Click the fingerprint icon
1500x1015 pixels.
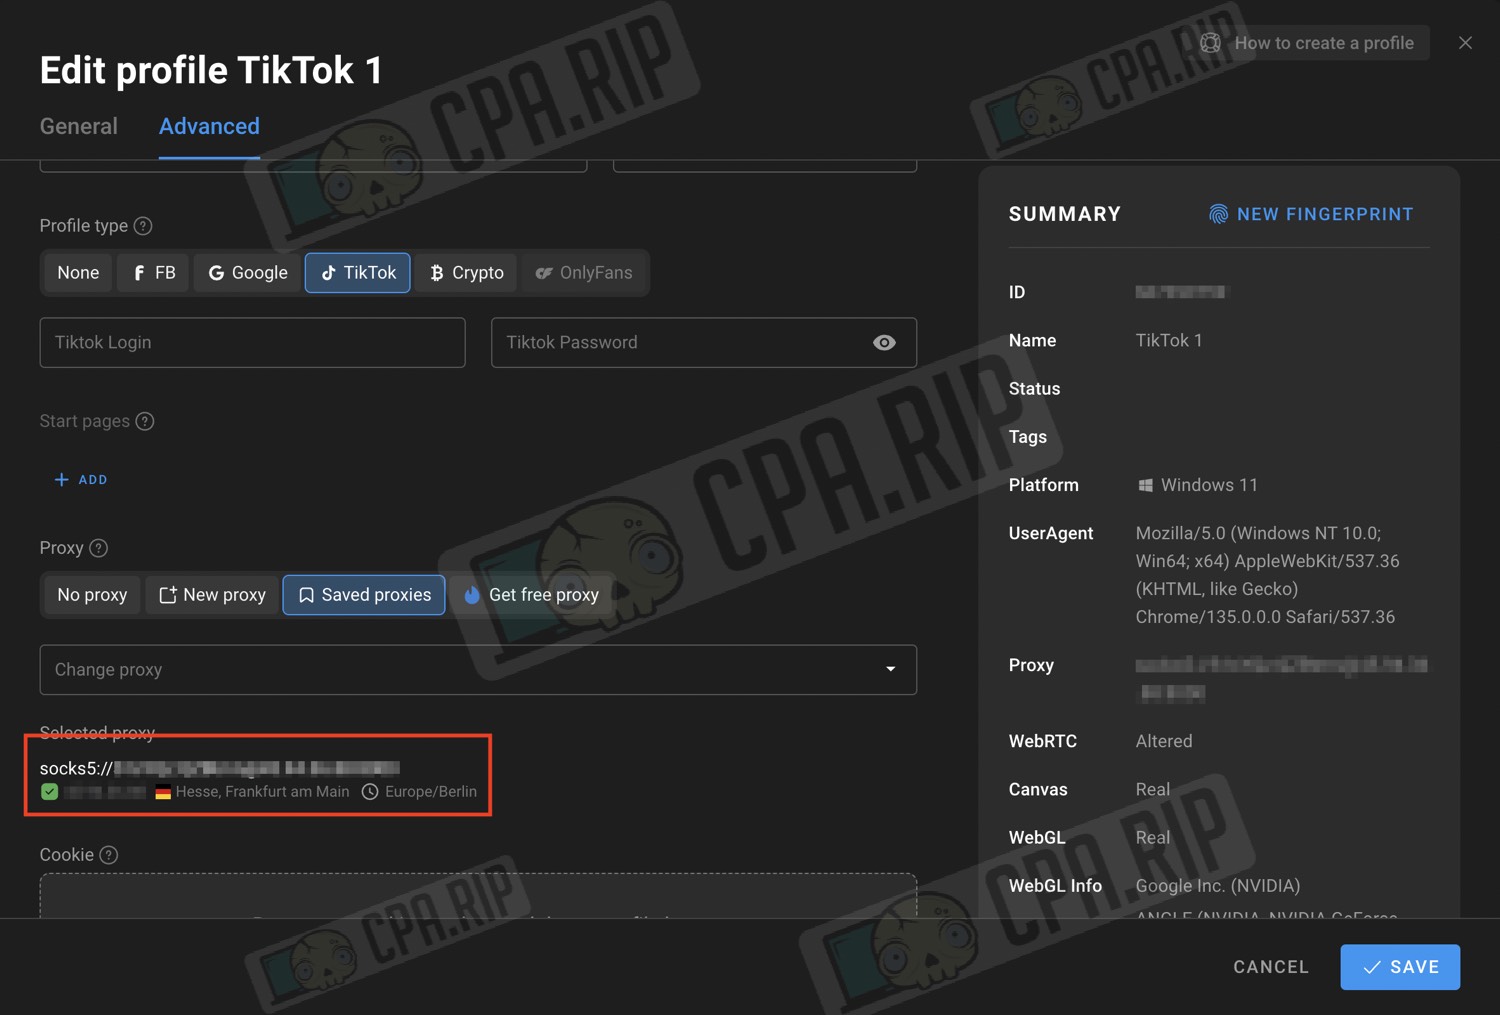tap(1218, 214)
